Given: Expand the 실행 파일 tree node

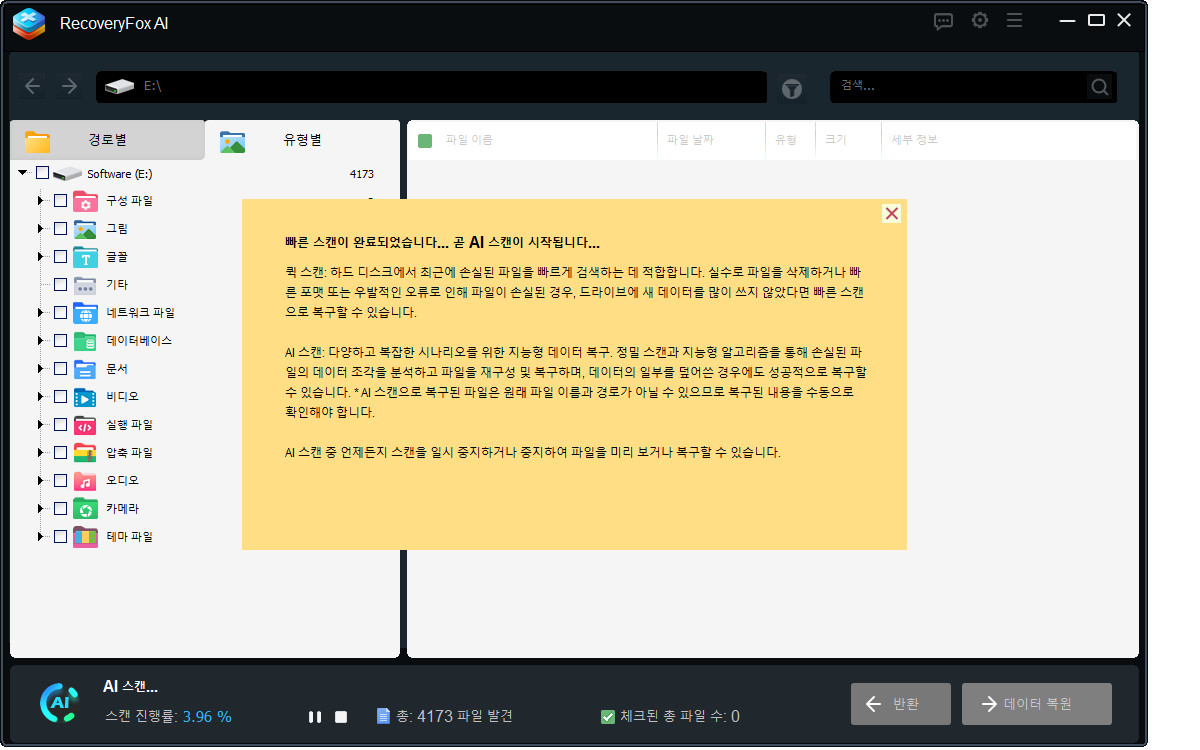Looking at the screenshot, I should (40, 424).
